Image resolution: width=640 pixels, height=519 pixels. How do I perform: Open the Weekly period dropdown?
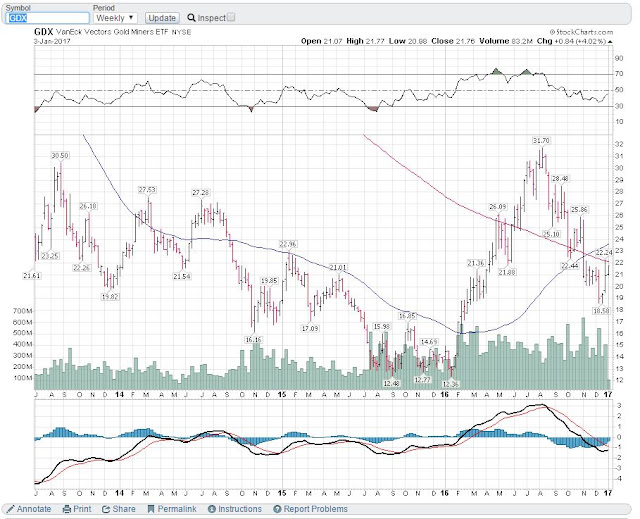(115, 18)
